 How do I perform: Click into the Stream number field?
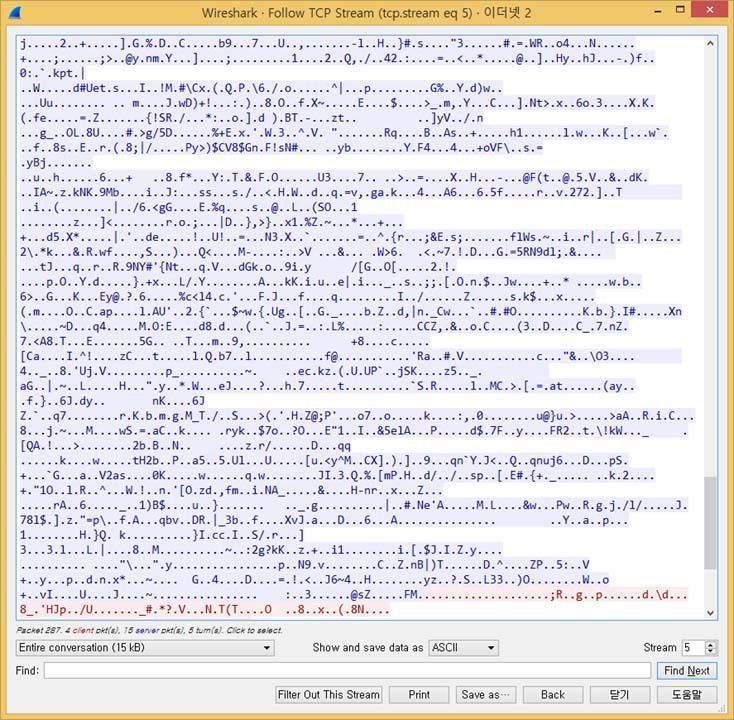pos(692,648)
